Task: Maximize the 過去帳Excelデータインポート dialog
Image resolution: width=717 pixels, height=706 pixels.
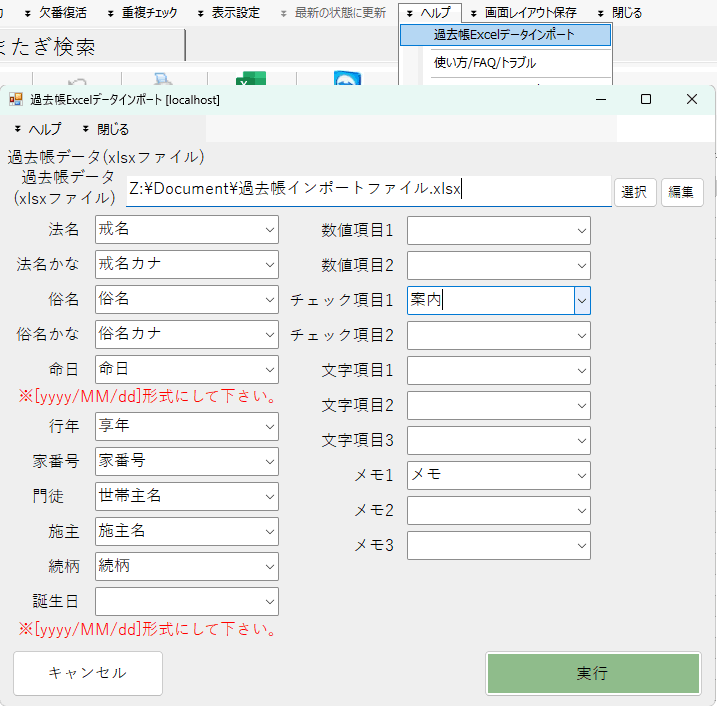Action: click(x=646, y=99)
